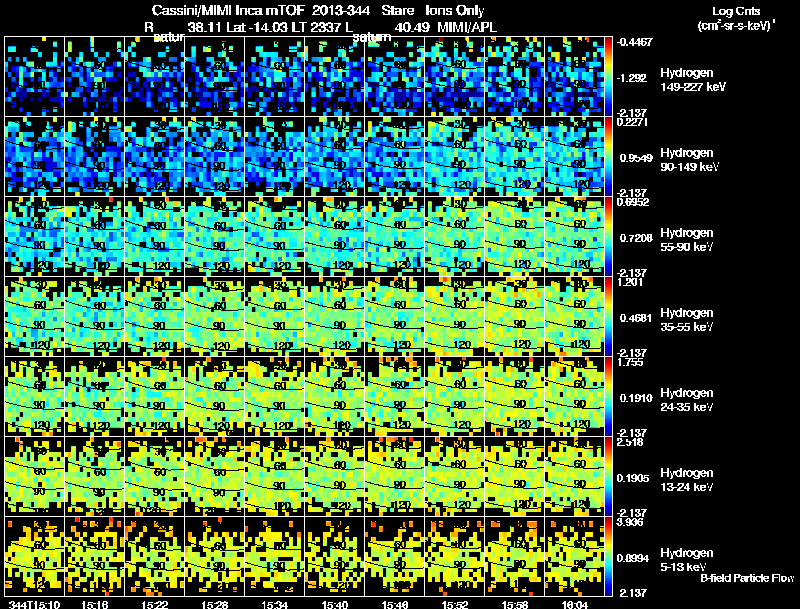This screenshot has height=609, width=800.
Task: Click the '0.7208' colorbar value
Action: tap(636, 238)
